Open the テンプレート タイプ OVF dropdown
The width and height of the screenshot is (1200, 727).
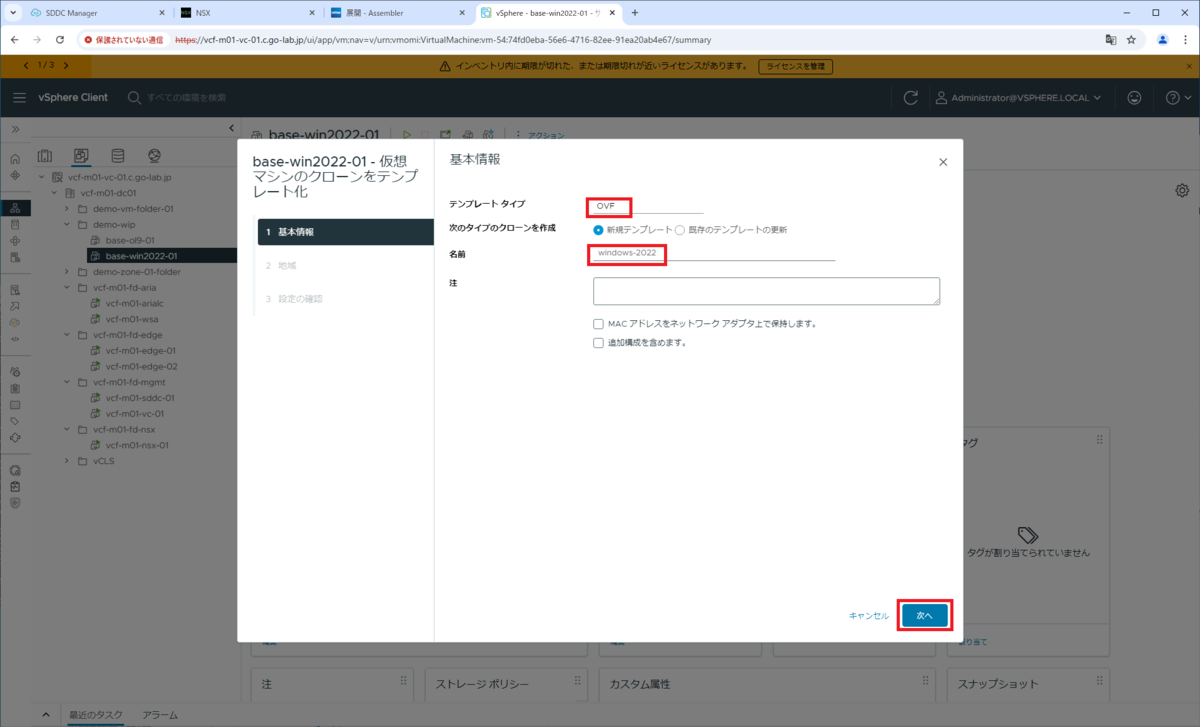tap(646, 205)
